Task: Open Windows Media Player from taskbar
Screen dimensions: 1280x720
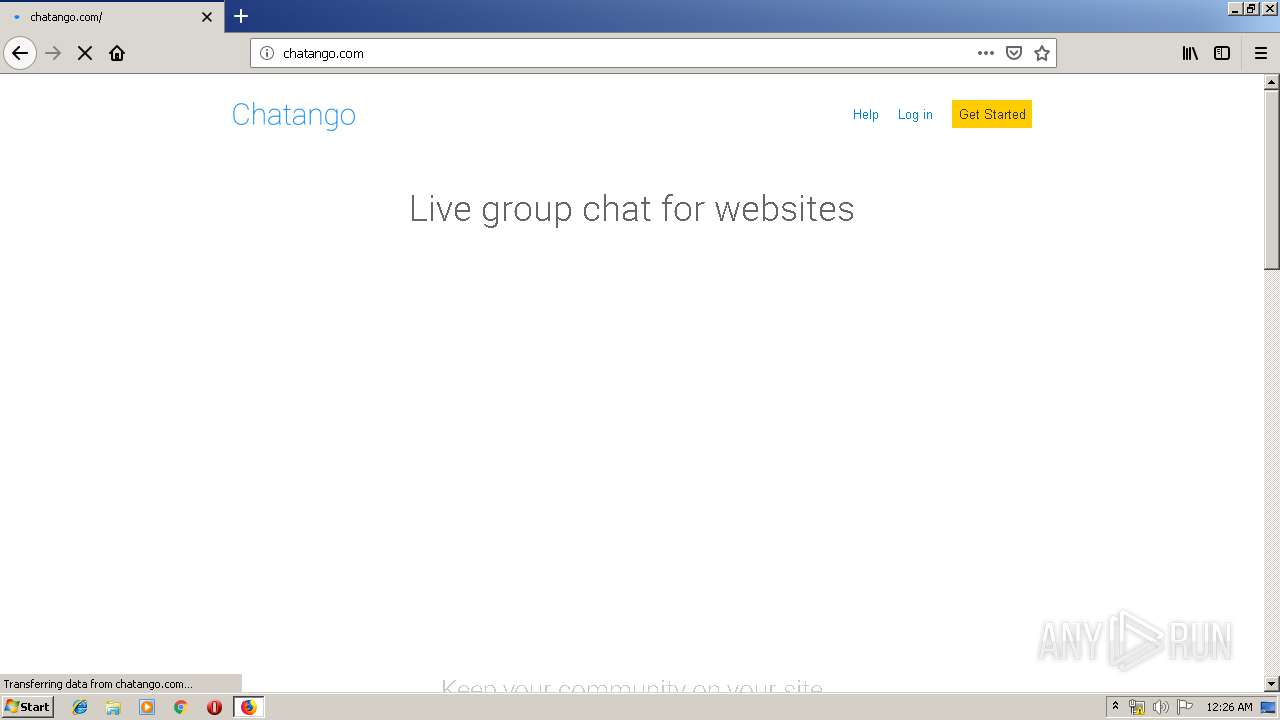Action: coord(147,707)
